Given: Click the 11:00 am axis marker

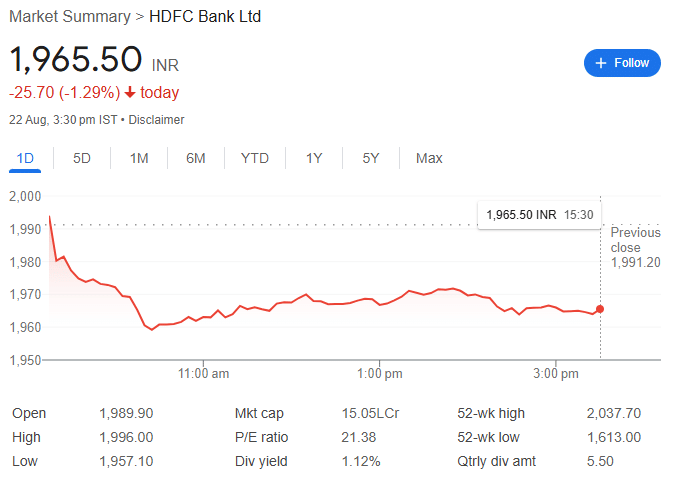Looking at the screenshot, I should tap(203, 373).
